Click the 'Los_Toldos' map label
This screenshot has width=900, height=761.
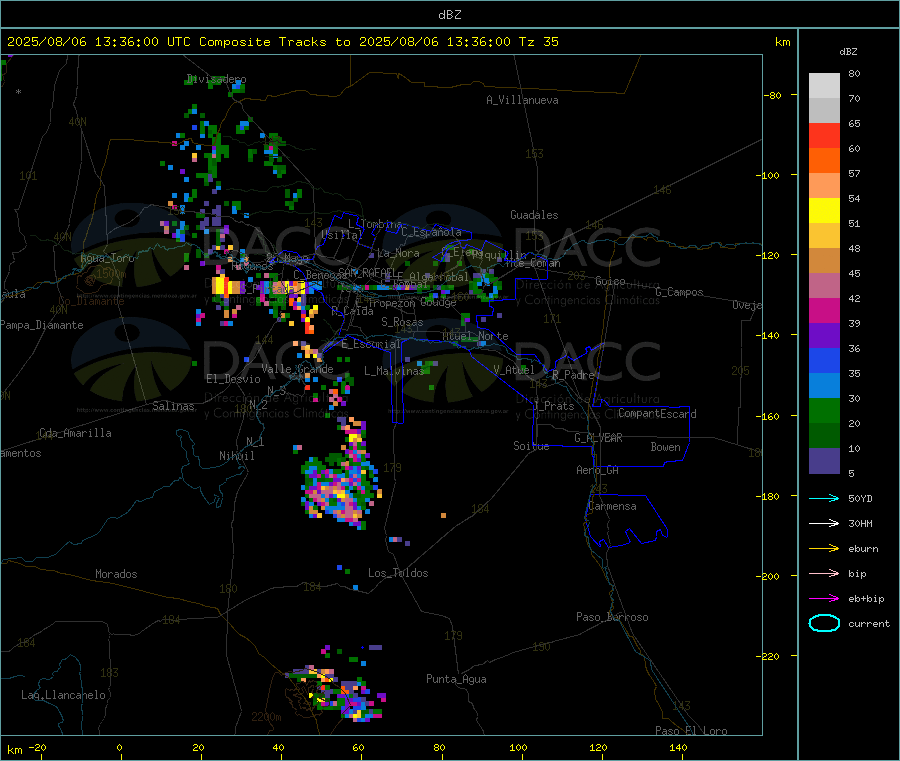tap(398, 573)
